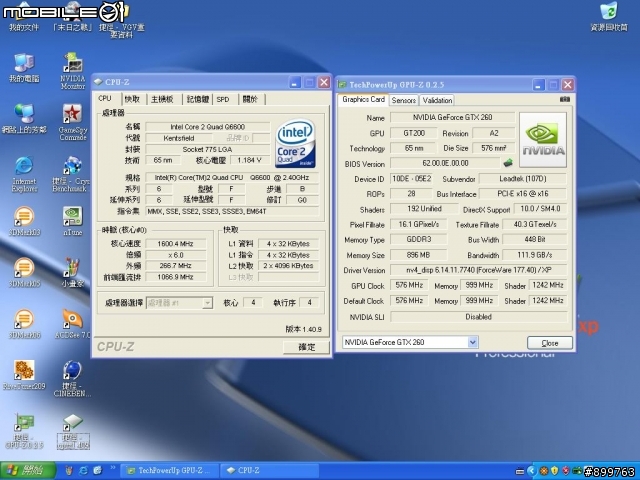This screenshot has height=480, width=640.
Task: Click the Device ID value 10DE - 05E2
Action: pos(411,179)
